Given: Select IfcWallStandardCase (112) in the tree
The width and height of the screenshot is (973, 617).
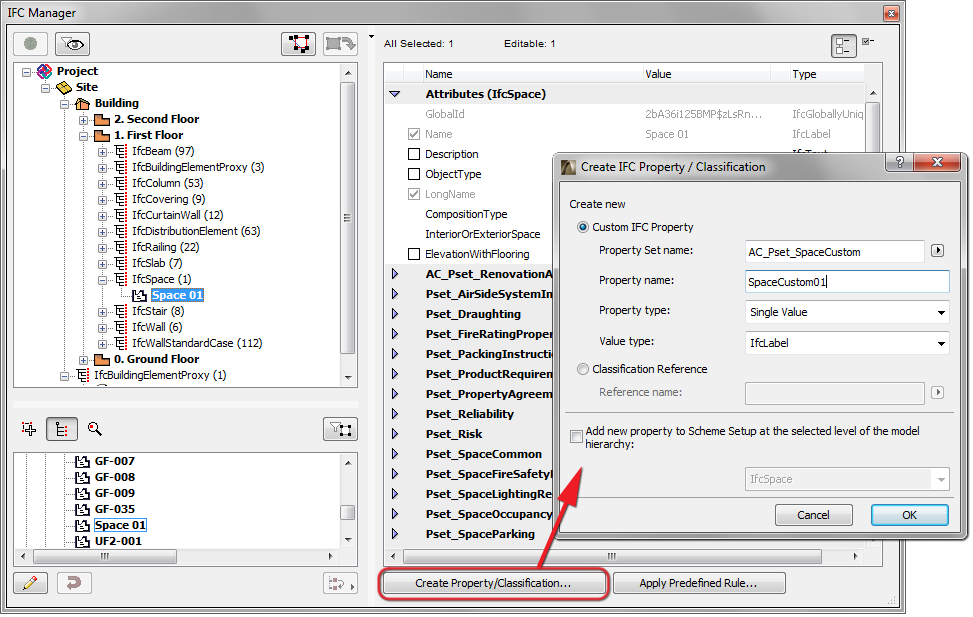Looking at the screenshot, I should coord(197,343).
